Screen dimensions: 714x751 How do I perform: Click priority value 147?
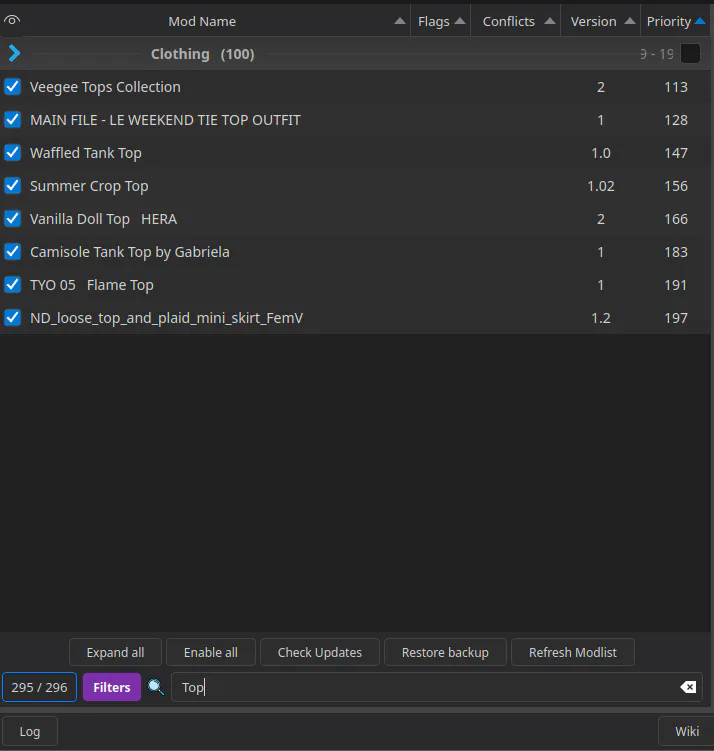click(x=676, y=153)
